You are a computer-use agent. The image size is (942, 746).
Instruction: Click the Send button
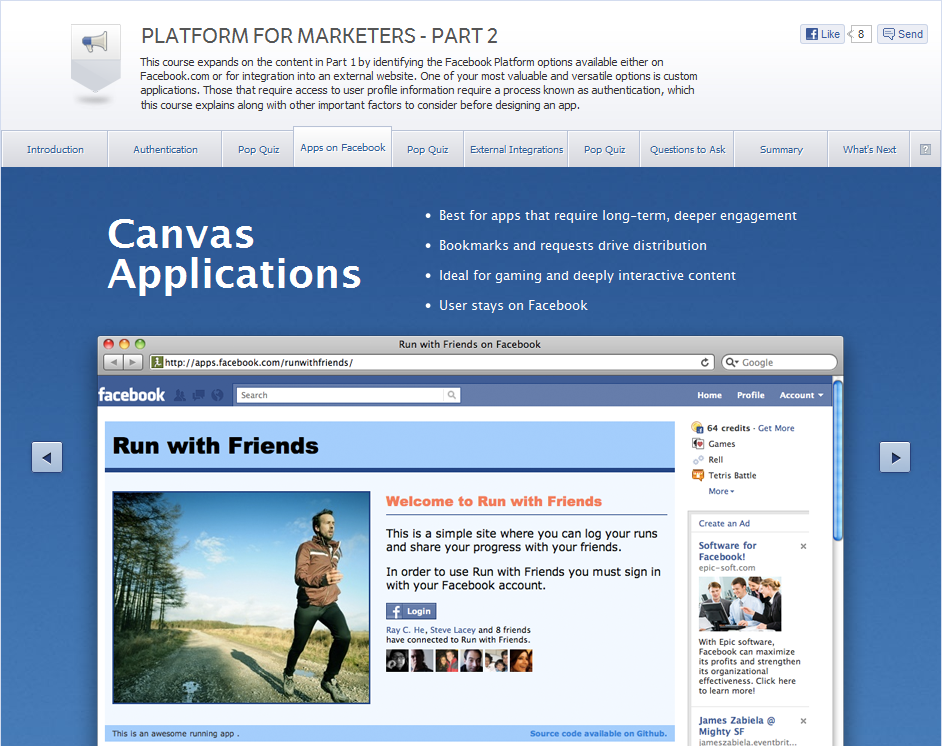902,34
